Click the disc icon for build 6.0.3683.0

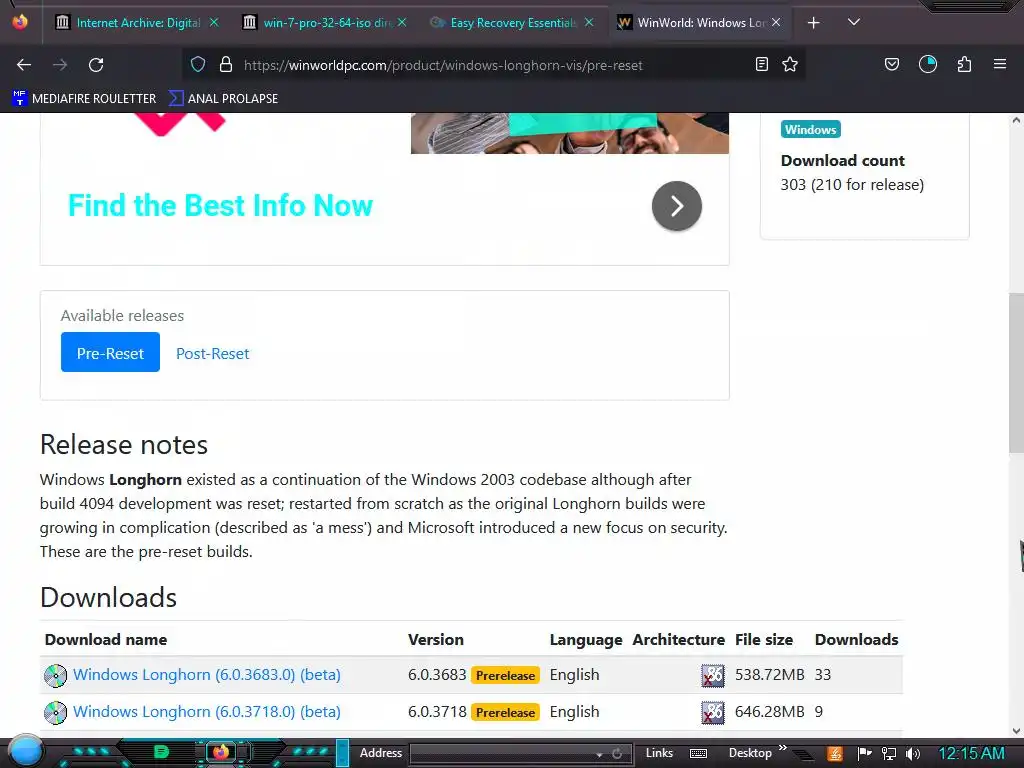coord(56,675)
